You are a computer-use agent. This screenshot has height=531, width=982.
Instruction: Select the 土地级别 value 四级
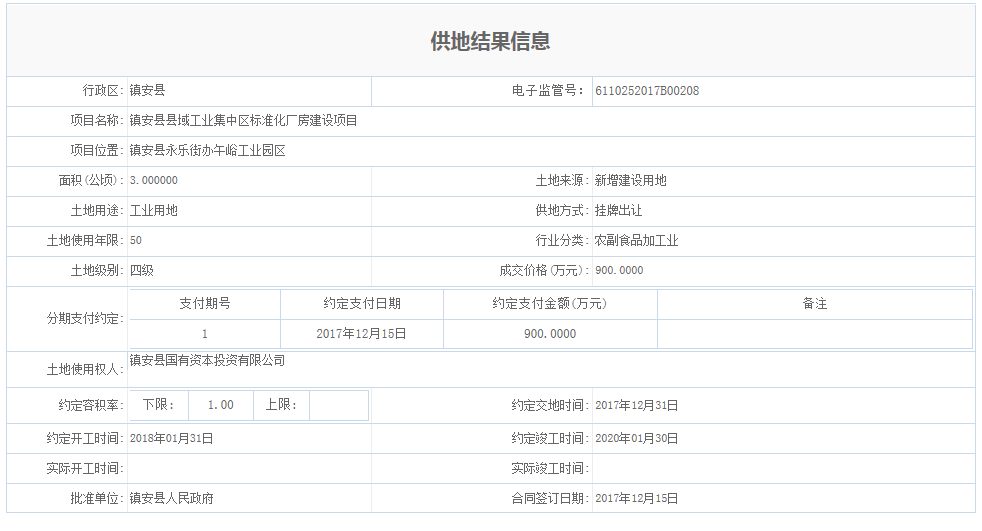click(142, 271)
